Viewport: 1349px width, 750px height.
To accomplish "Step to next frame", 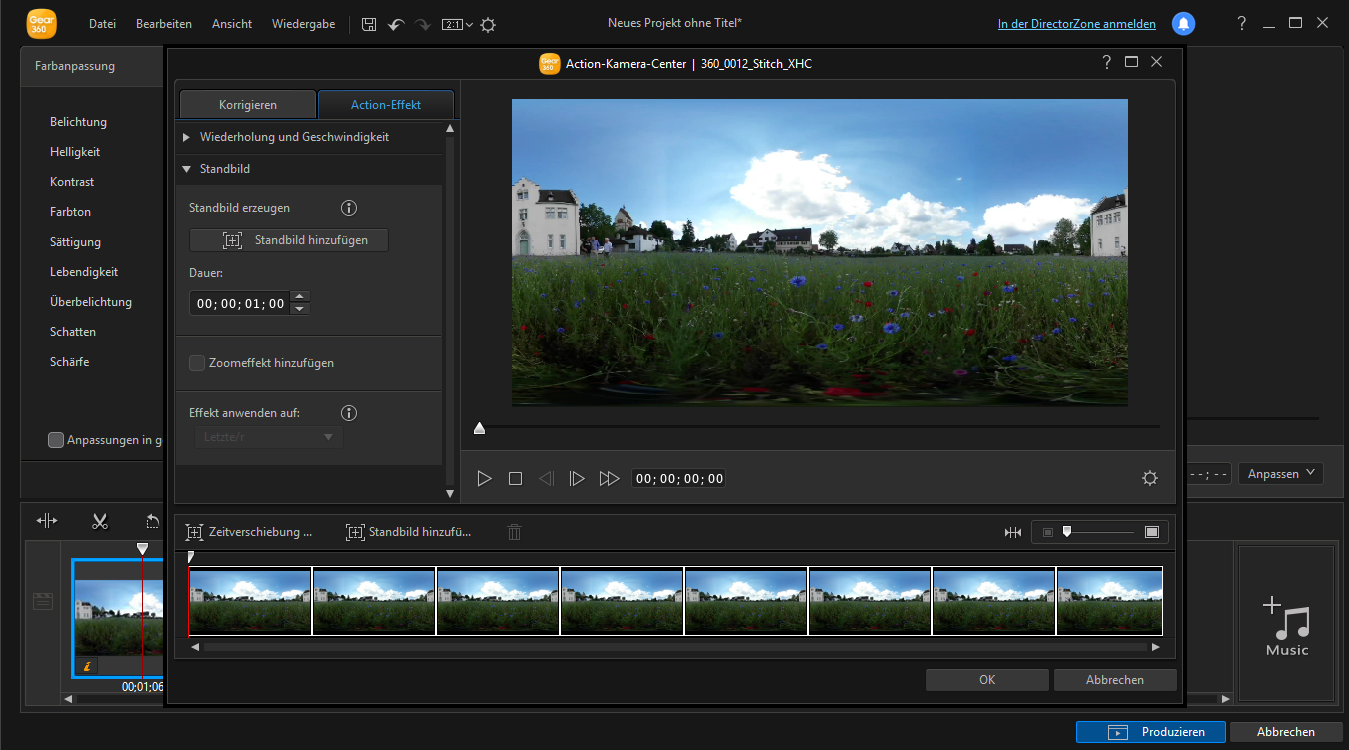I will pyautogui.click(x=577, y=479).
